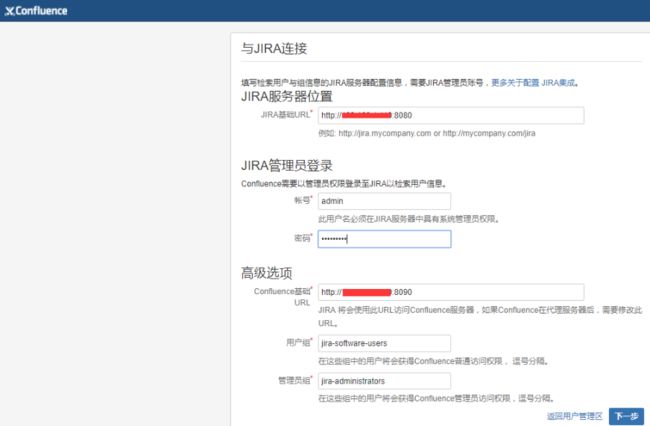Viewport: 650px width, 426px height.
Task: Click the 帐号 field containing admin
Action: coord(384,201)
